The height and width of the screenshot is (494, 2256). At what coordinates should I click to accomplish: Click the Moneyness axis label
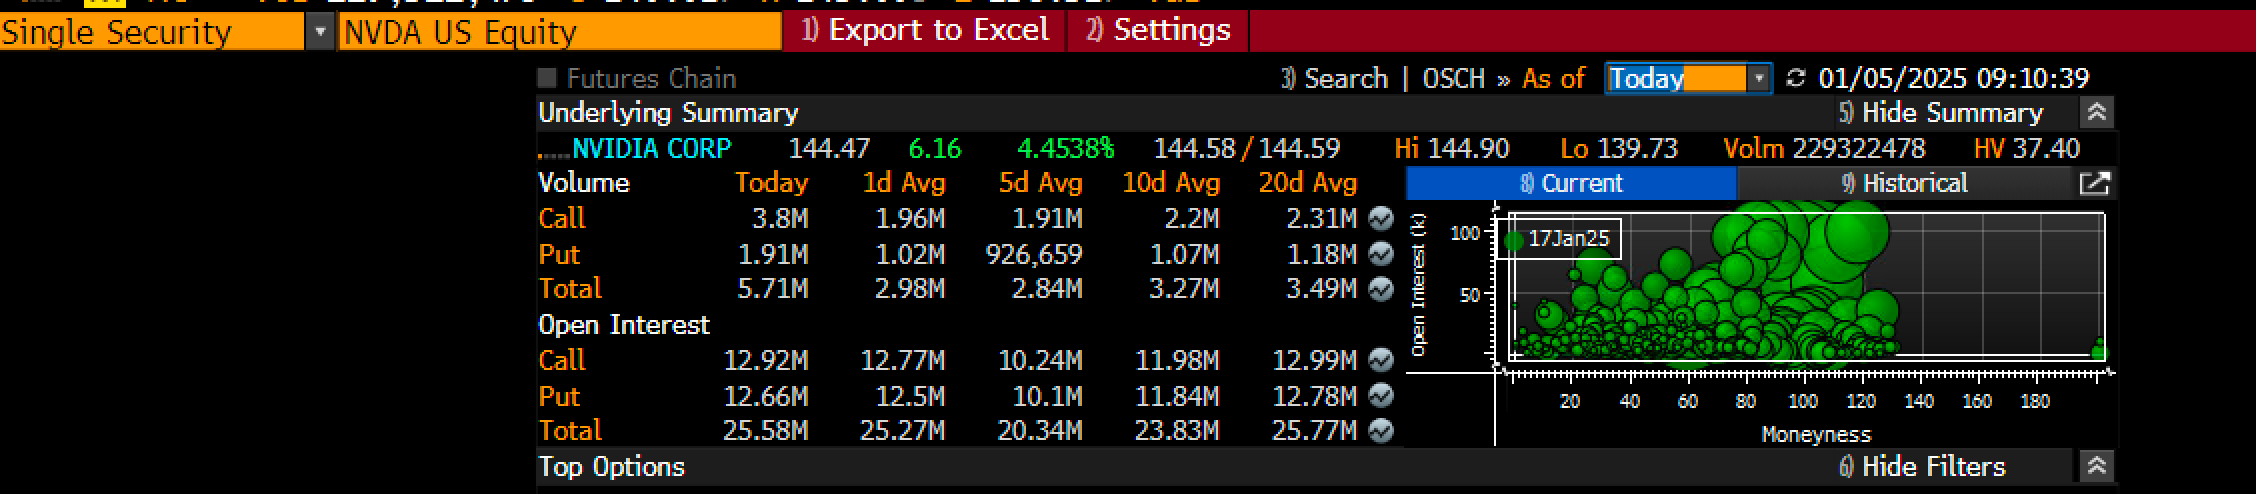point(1816,435)
